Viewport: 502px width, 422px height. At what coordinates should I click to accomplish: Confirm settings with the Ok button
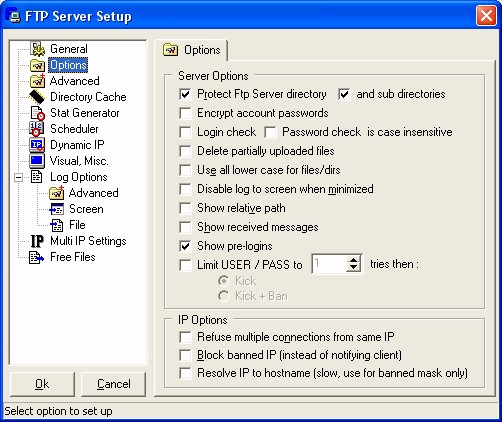(x=42, y=384)
